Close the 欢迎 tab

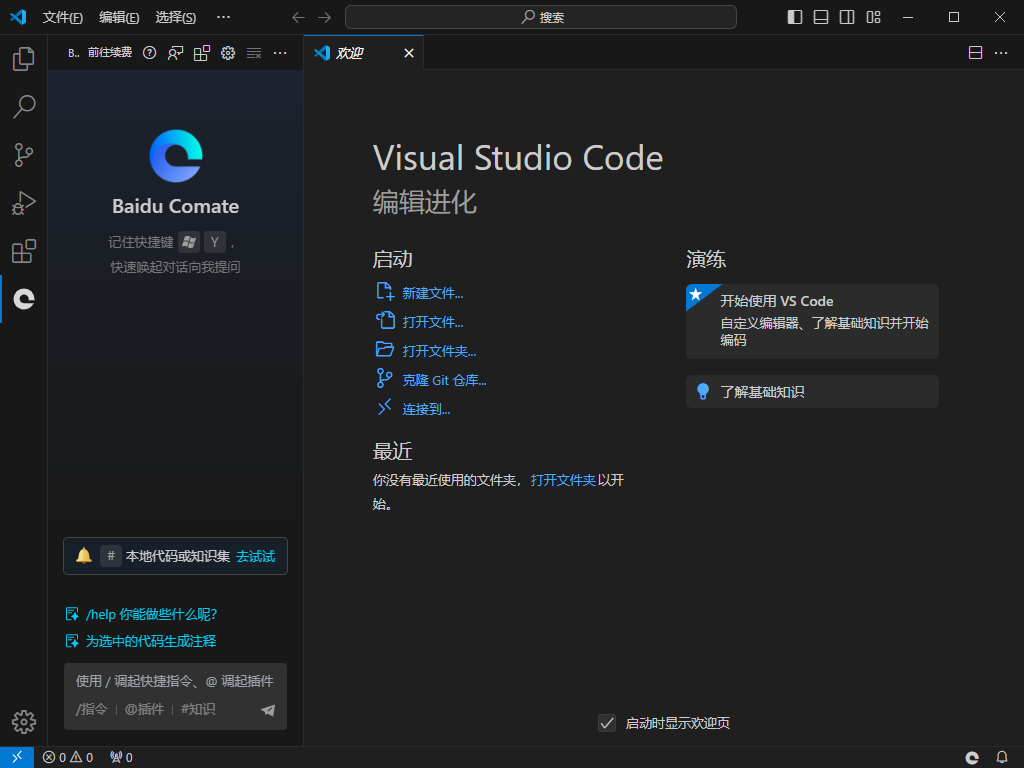pos(409,53)
